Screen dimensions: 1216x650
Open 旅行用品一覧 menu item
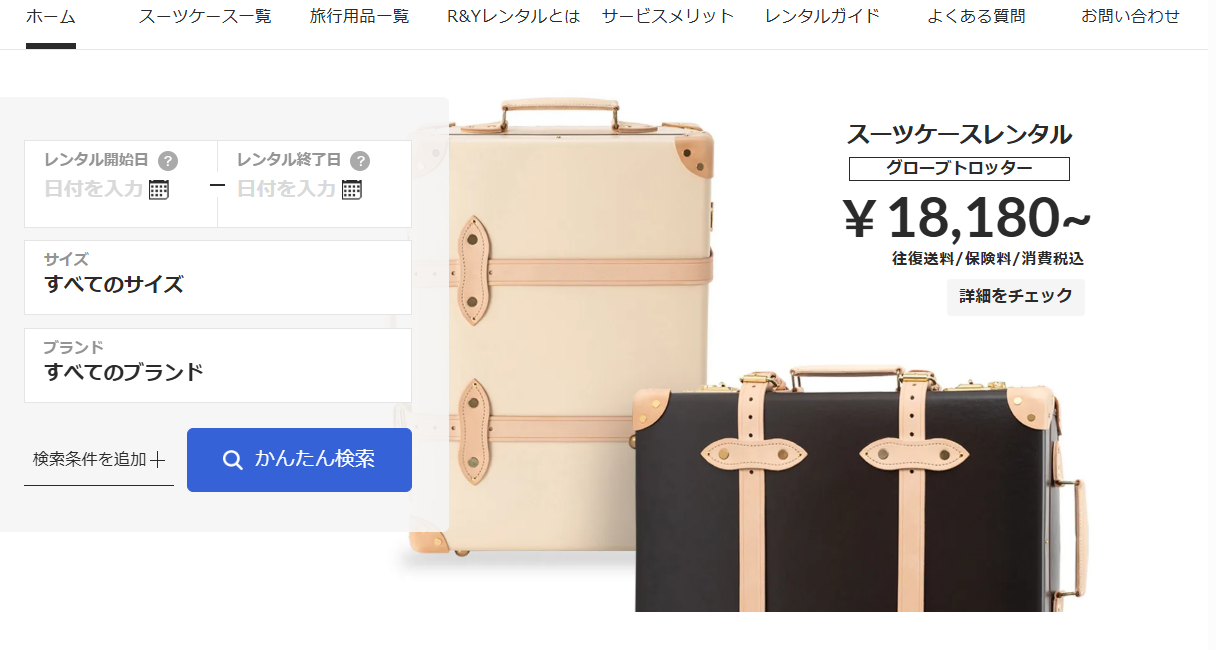click(x=360, y=17)
